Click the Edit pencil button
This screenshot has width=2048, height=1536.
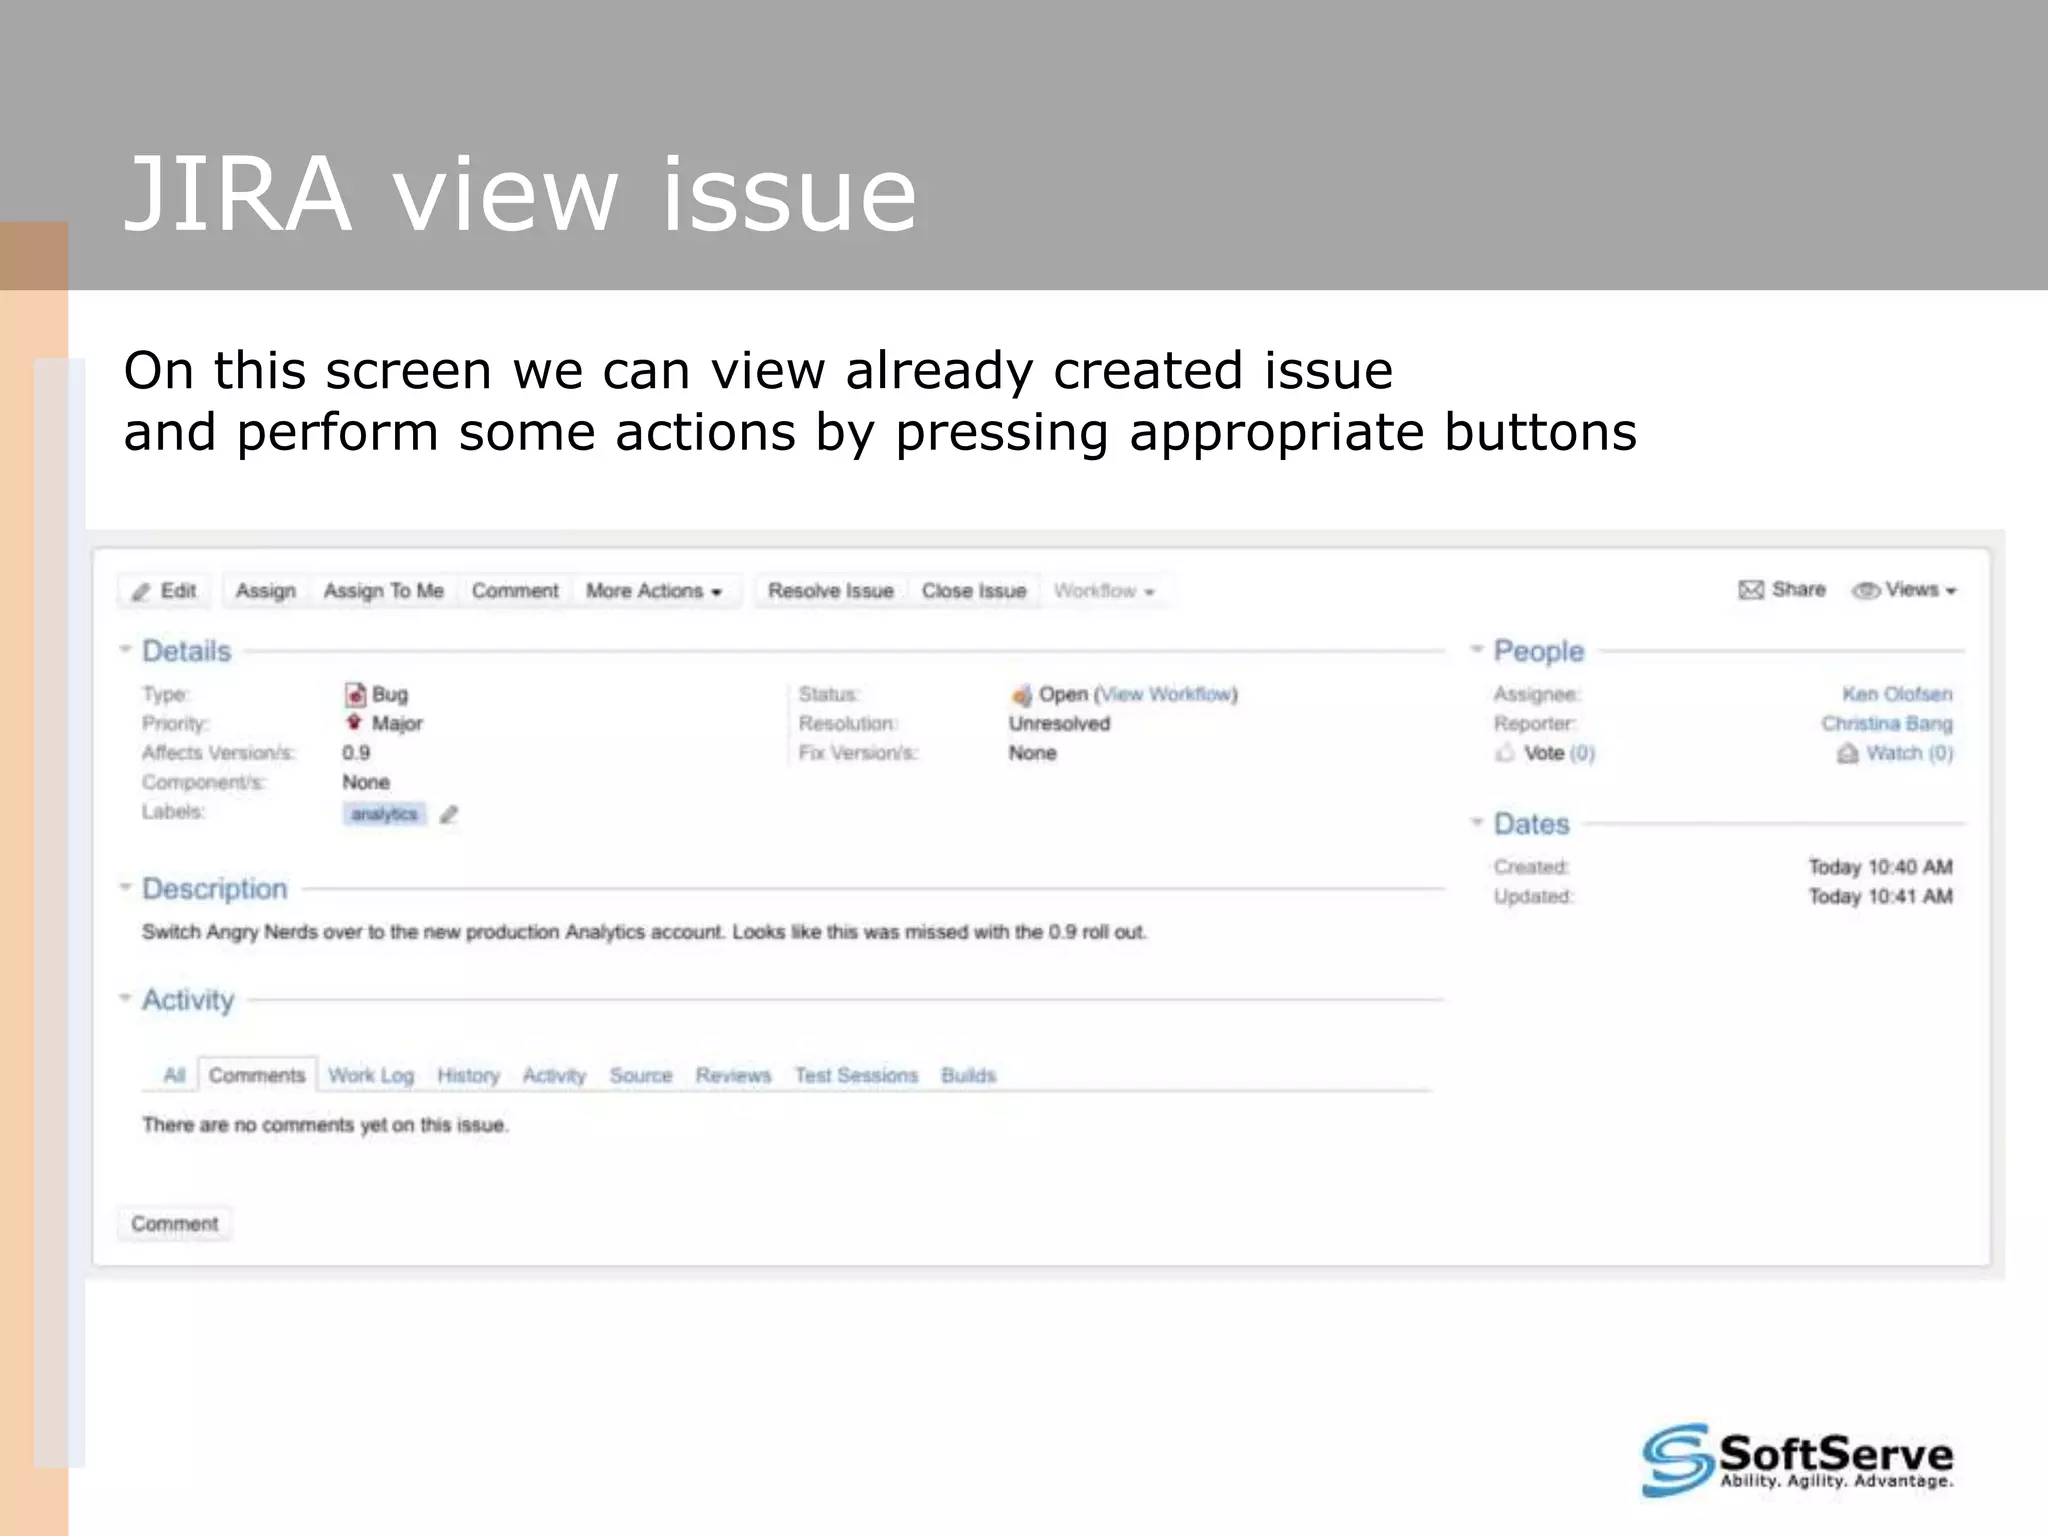166,591
